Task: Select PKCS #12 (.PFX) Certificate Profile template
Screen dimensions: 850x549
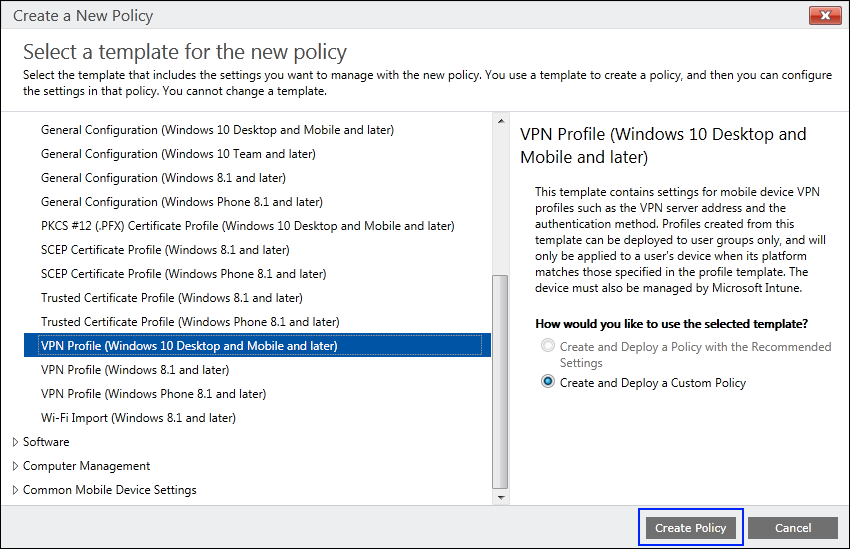Action: coord(247,226)
